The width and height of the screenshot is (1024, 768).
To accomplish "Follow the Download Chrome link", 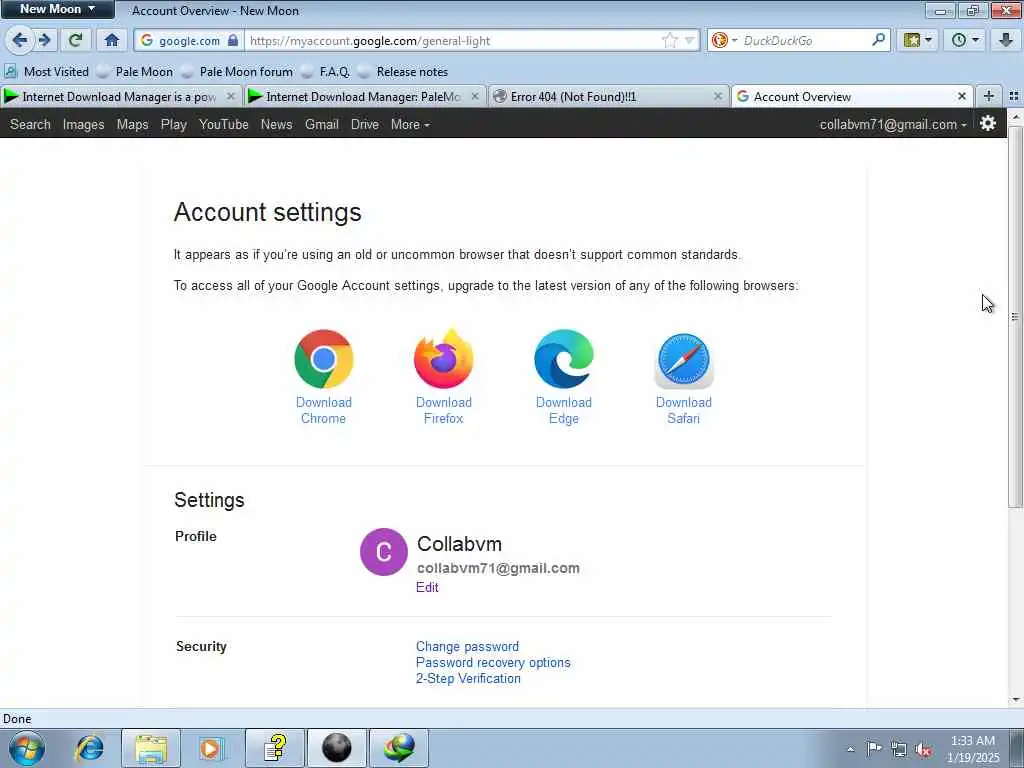I will coord(323,410).
